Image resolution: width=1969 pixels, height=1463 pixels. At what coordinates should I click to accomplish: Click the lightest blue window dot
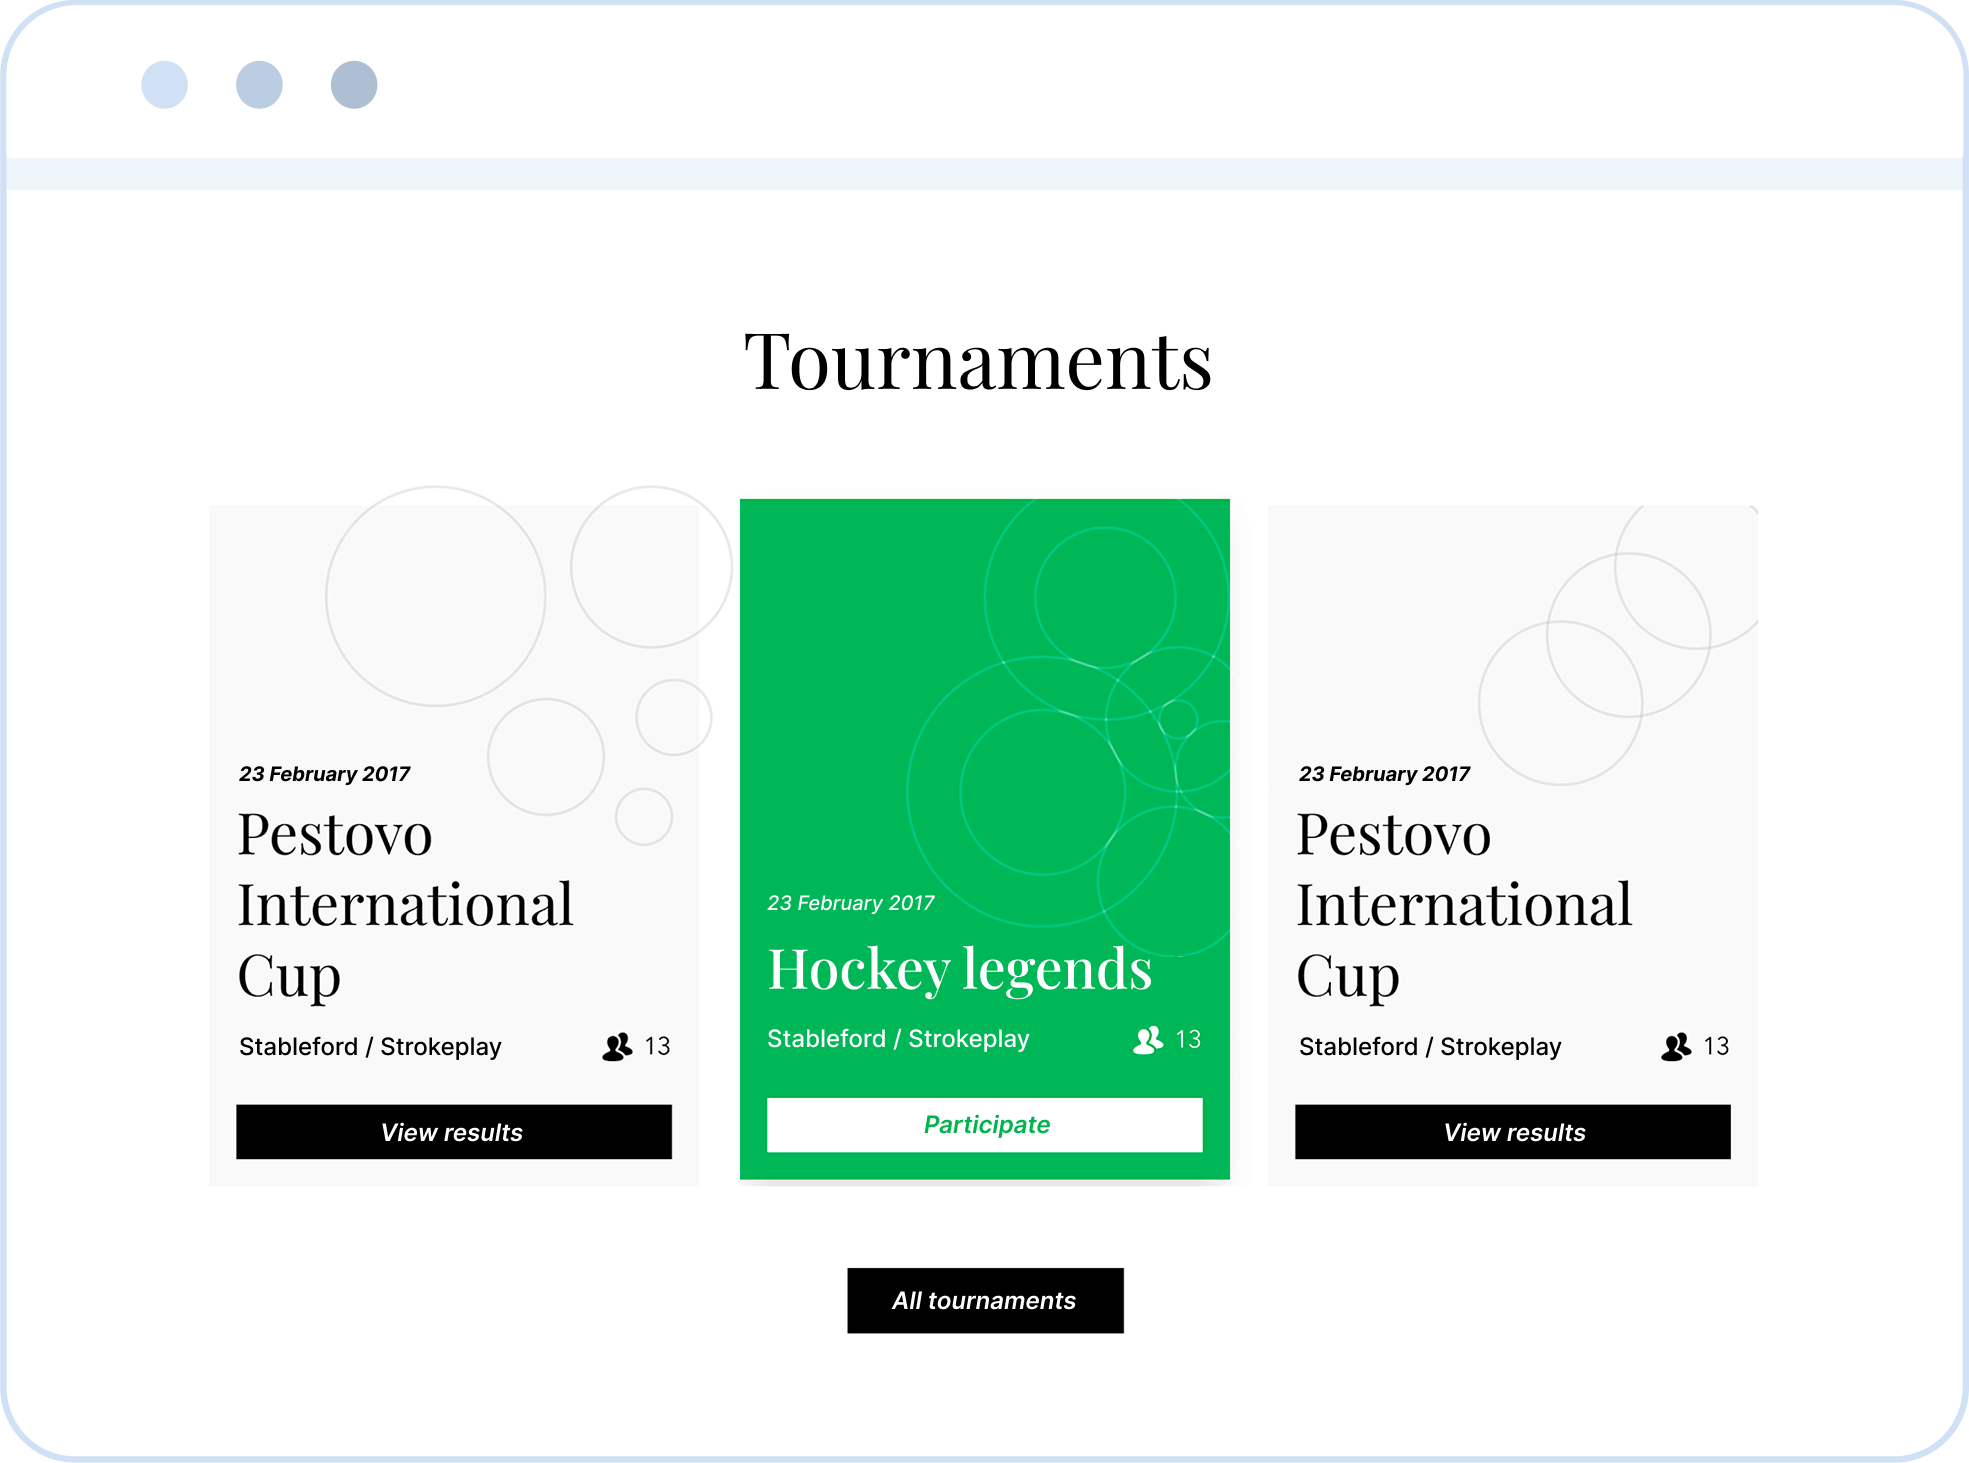coord(165,85)
